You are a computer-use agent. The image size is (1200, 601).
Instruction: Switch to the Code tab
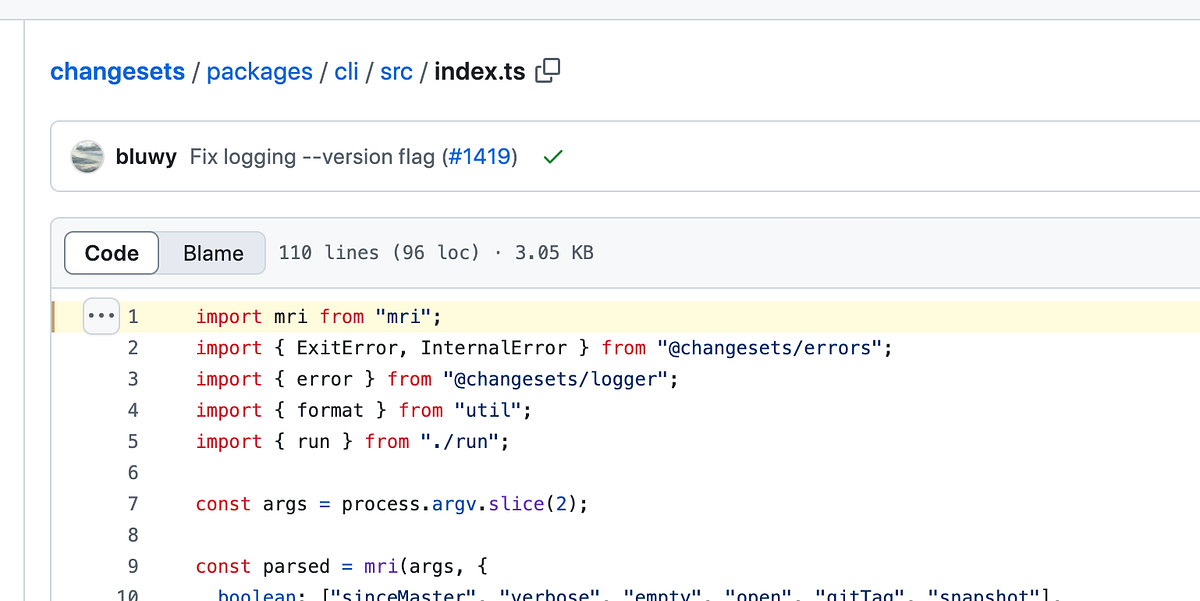[x=110, y=253]
